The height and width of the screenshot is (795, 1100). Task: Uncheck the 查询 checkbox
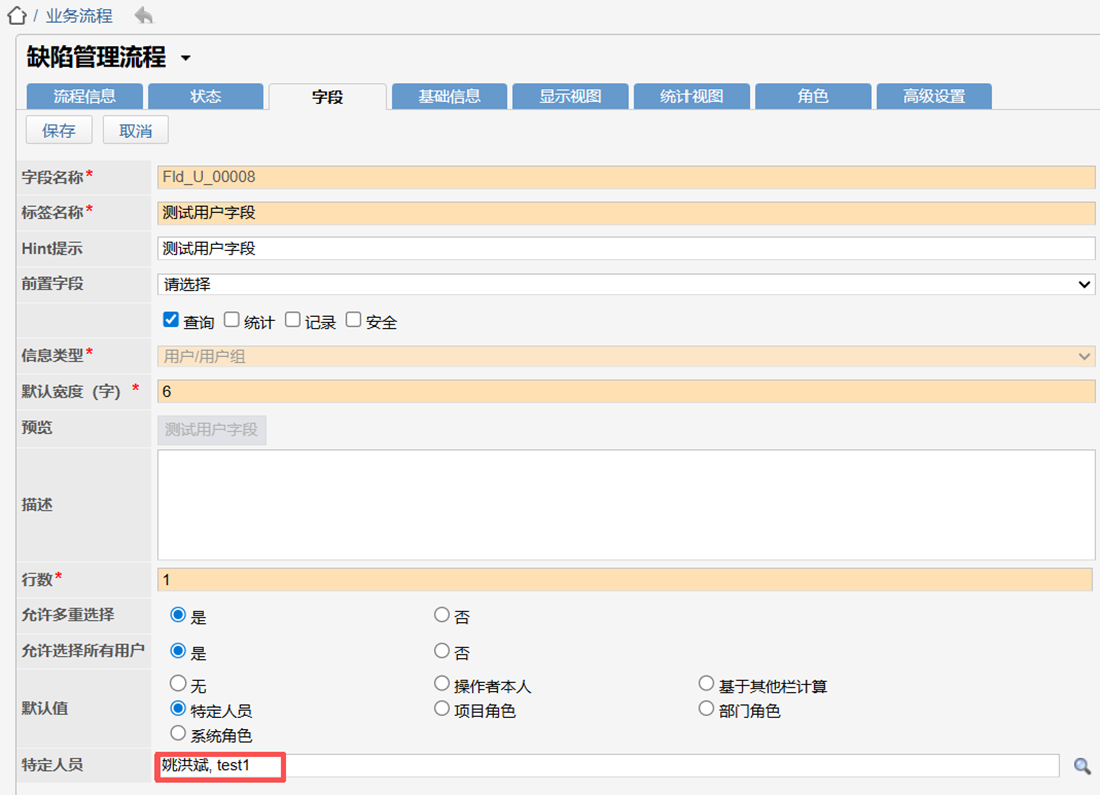pyautogui.click(x=171, y=320)
